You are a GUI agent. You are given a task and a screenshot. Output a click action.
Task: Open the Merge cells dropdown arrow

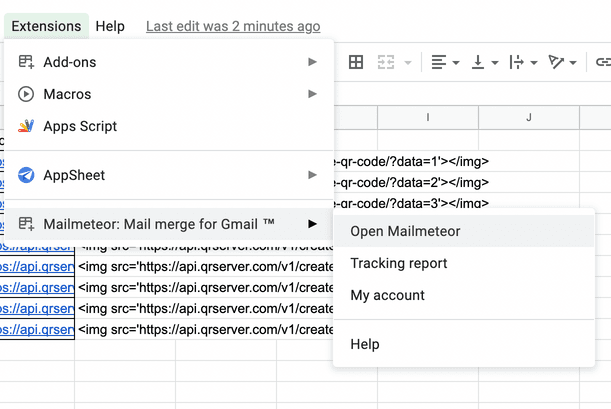click(408, 62)
